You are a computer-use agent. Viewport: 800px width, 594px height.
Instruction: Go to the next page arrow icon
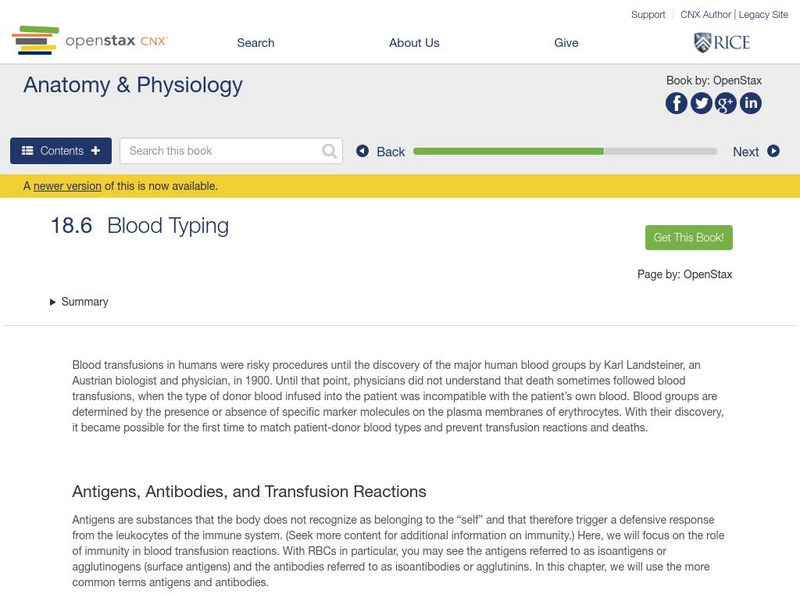click(773, 151)
